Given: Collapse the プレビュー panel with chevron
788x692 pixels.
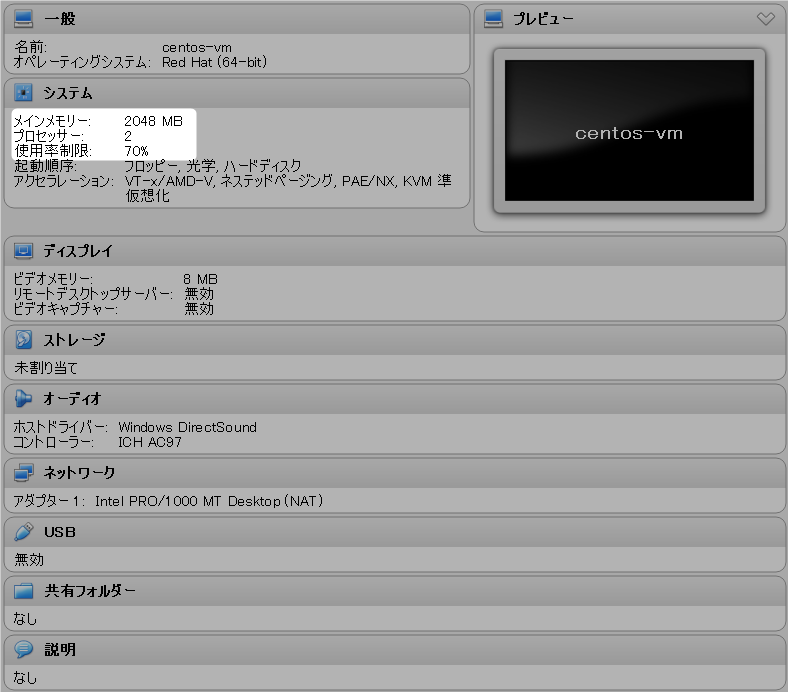Looking at the screenshot, I should [x=765, y=19].
